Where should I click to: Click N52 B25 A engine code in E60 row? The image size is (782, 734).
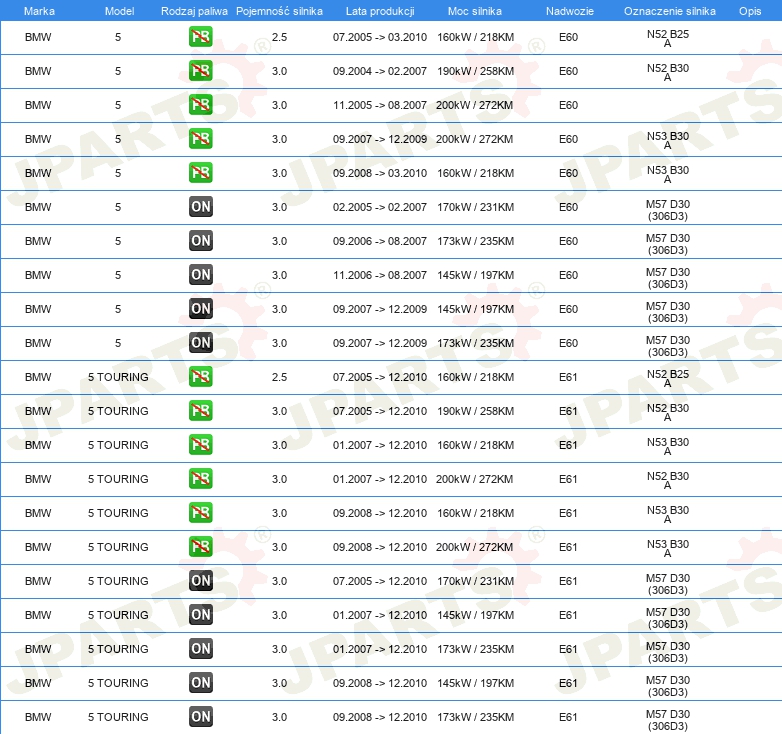pos(668,38)
